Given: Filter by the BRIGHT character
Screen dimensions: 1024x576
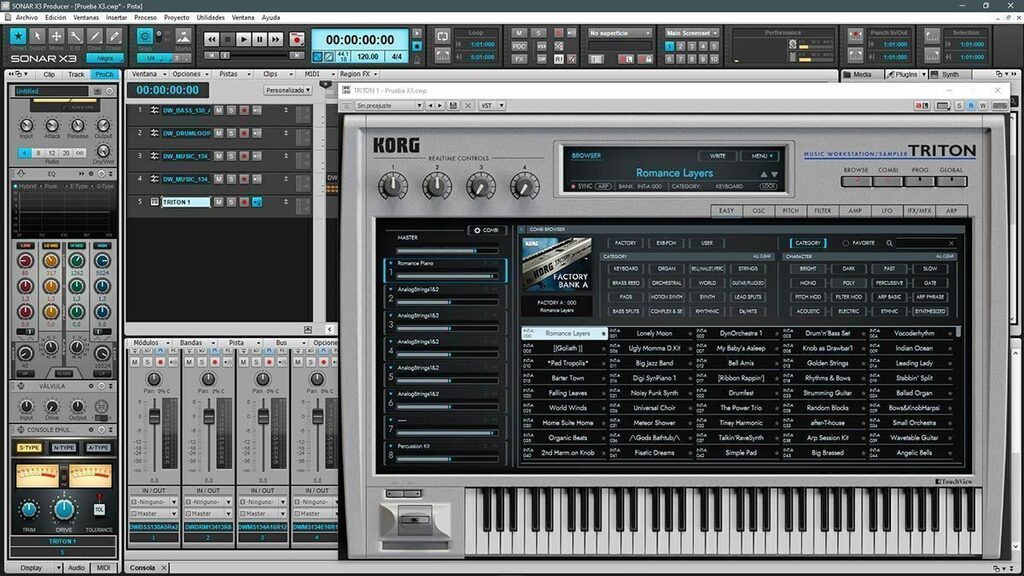Looking at the screenshot, I should 808,269.
